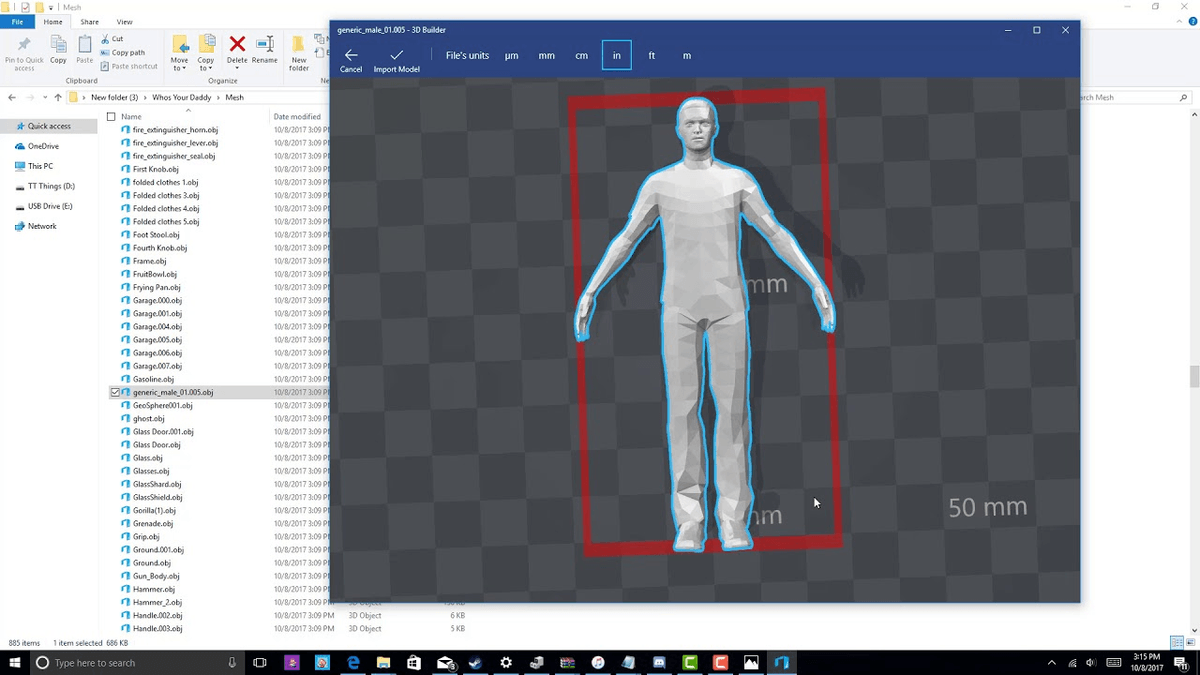1200x675 pixels.
Task: Open the Microsoft Store taskbar icon
Action: (x=414, y=662)
